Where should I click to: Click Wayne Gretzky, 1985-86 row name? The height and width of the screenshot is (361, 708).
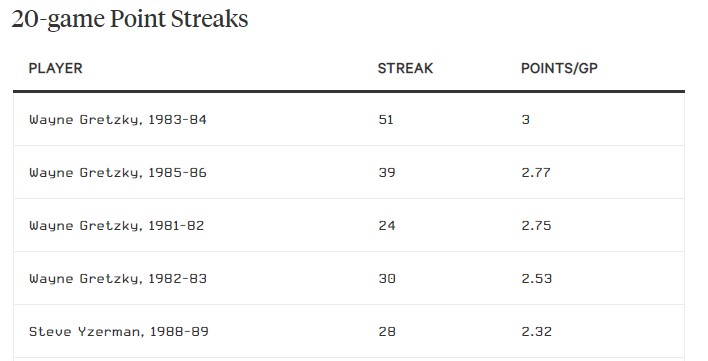point(118,173)
